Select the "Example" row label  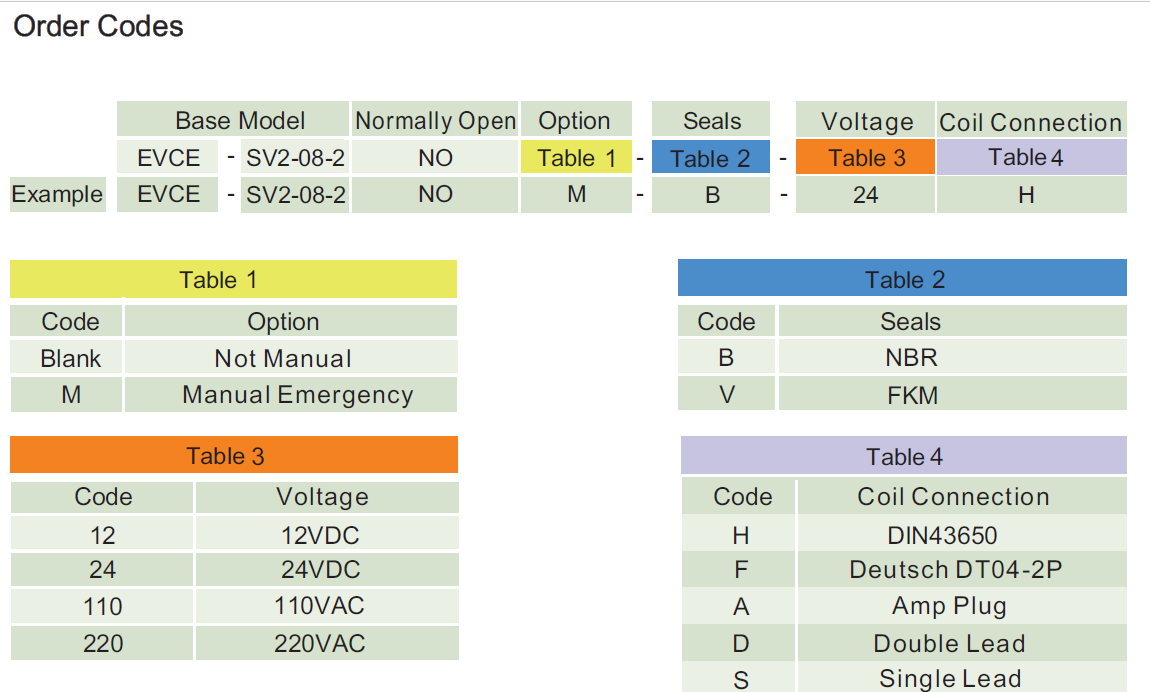pos(57,194)
